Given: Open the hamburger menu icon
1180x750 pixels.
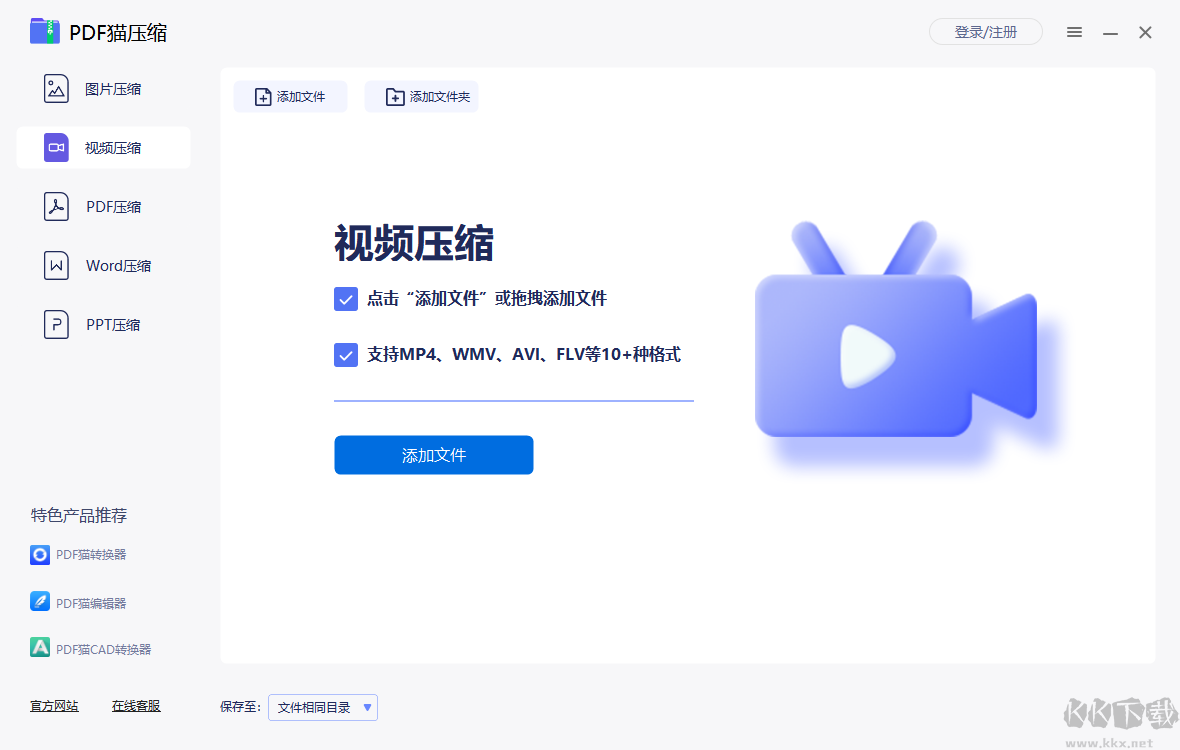Looking at the screenshot, I should click(x=1074, y=32).
